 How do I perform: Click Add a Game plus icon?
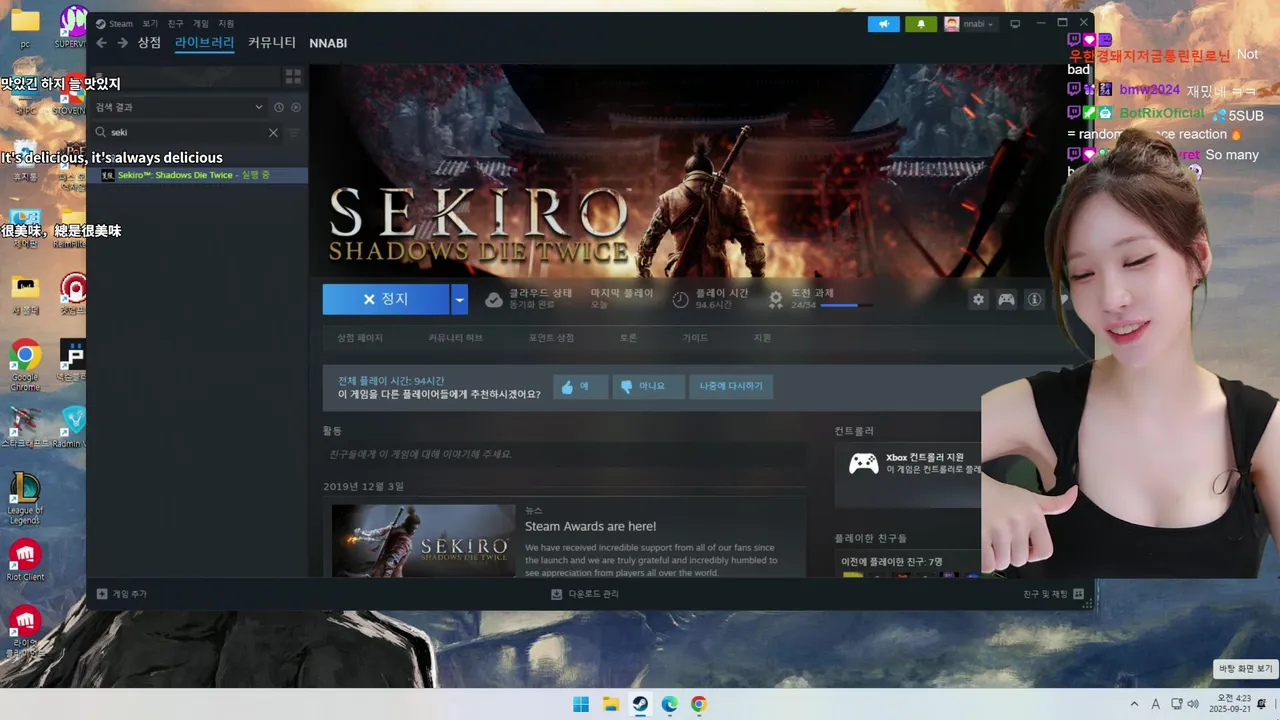coord(102,594)
